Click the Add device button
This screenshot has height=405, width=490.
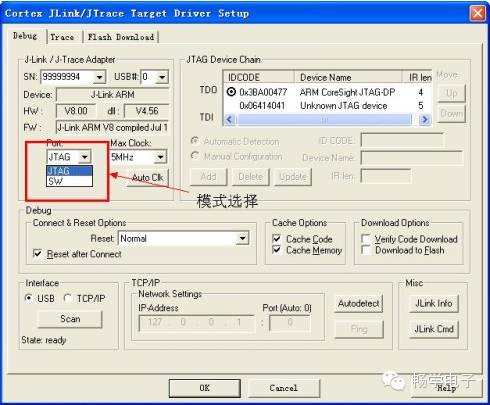pos(209,177)
